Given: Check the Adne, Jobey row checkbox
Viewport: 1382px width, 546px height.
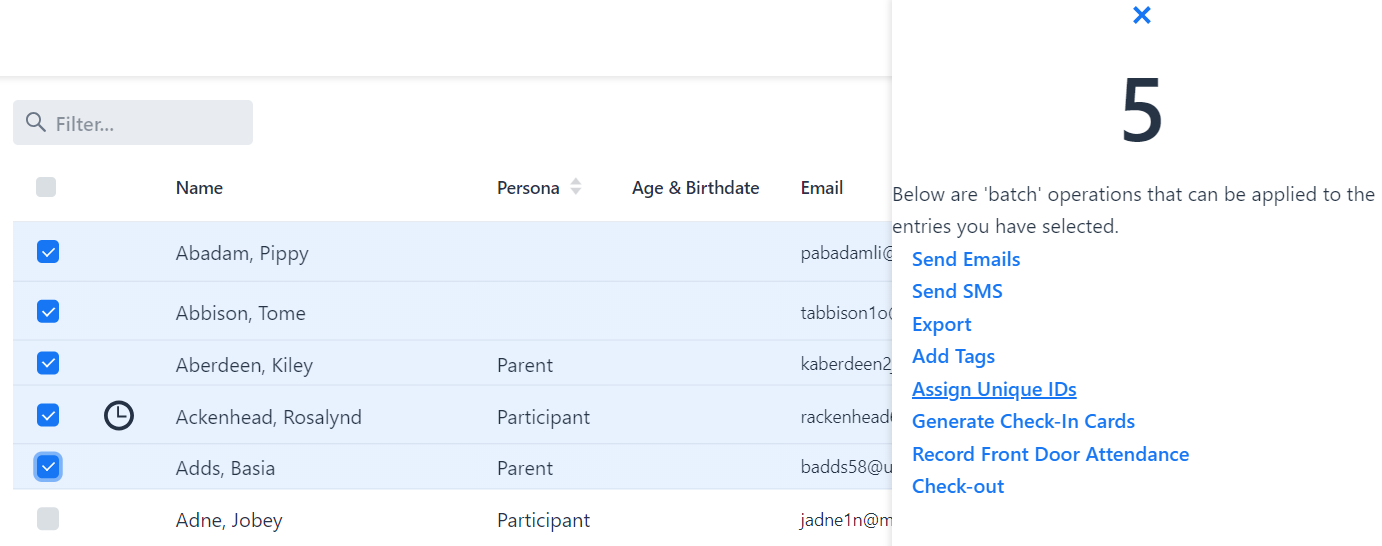Looking at the screenshot, I should [48, 519].
